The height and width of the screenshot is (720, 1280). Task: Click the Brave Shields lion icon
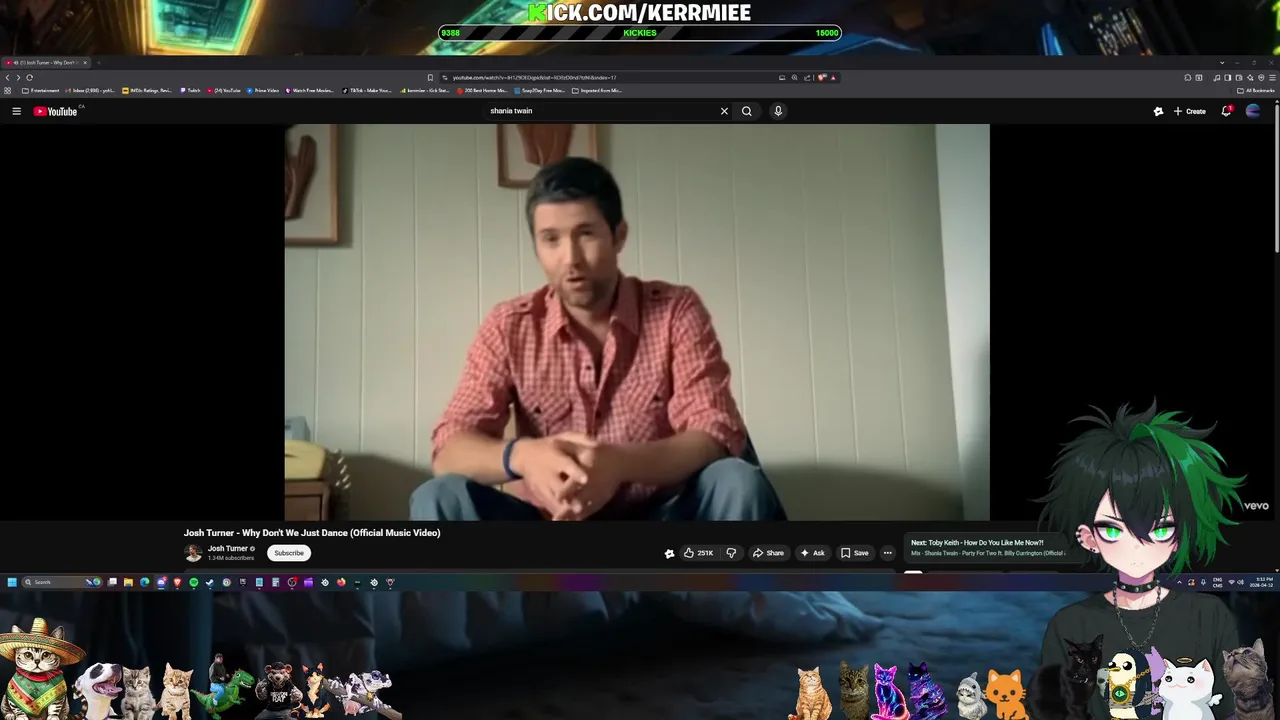tap(821, 77)
